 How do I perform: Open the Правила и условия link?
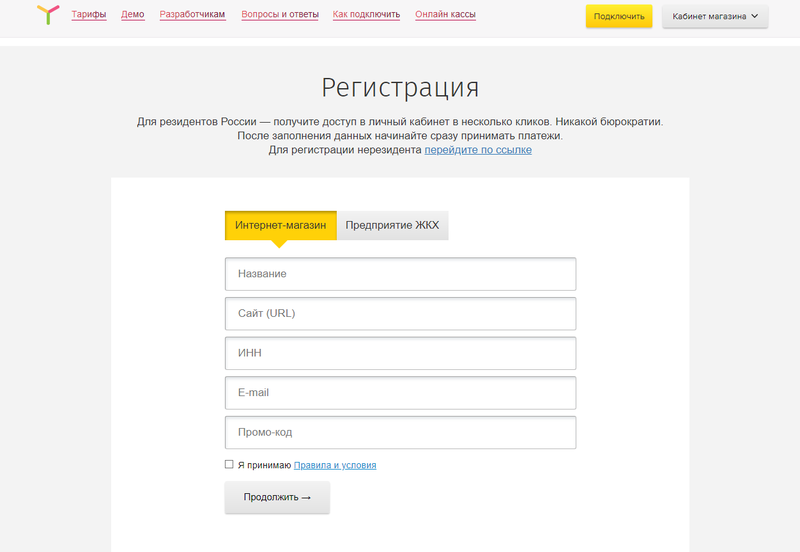point(335,465)
